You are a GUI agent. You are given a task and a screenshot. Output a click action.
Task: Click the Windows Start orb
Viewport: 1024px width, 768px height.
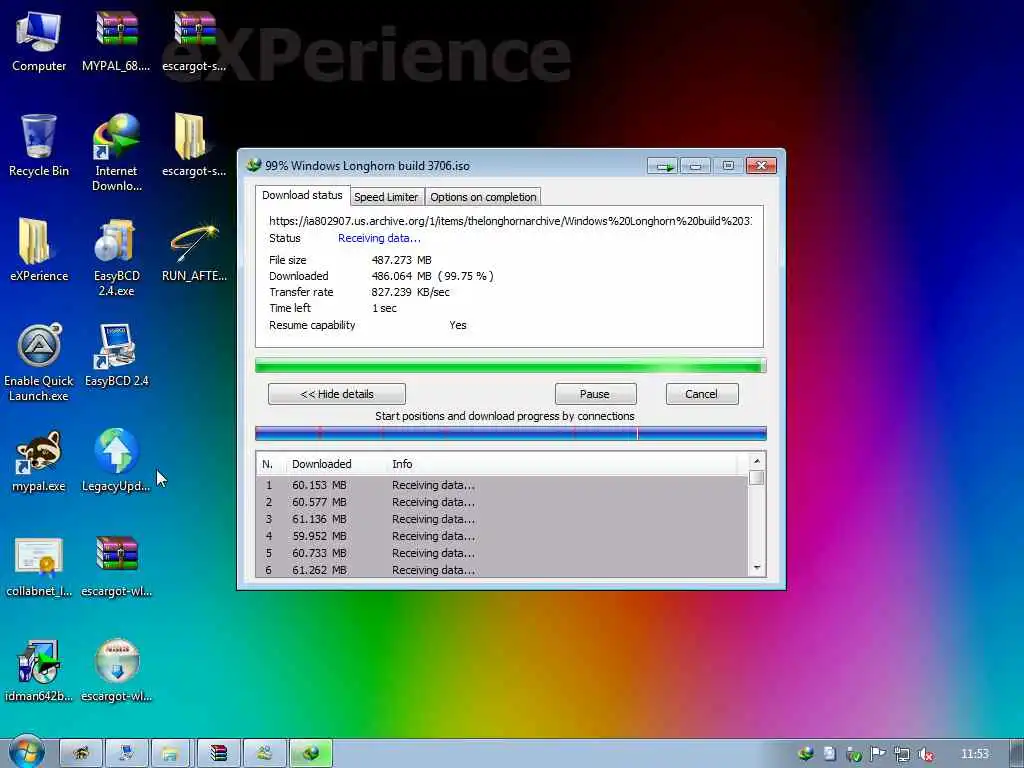point(27,752)
